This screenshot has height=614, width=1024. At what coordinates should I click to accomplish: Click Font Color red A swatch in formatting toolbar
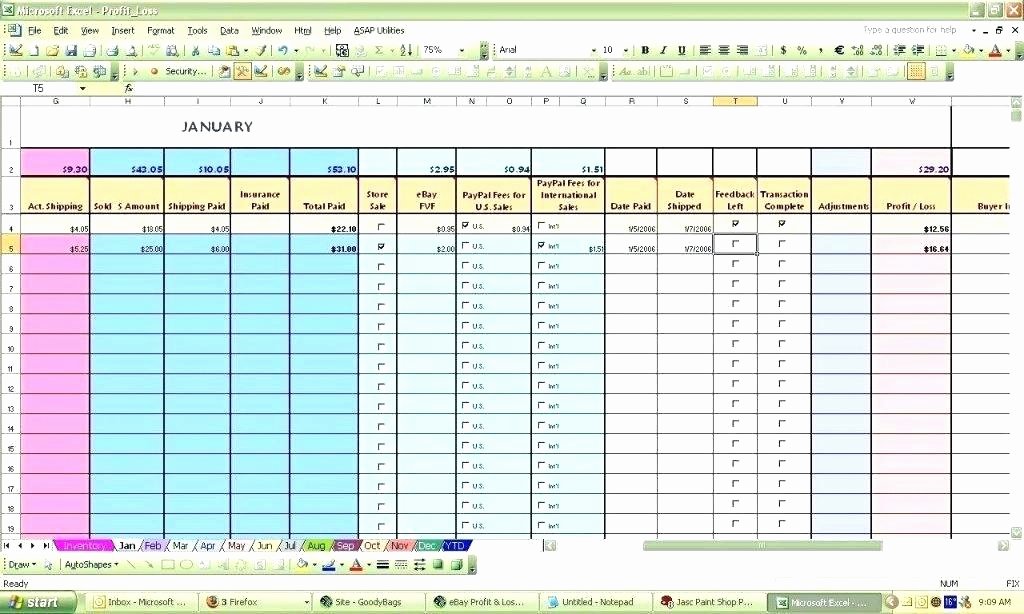tap(996, 50)
